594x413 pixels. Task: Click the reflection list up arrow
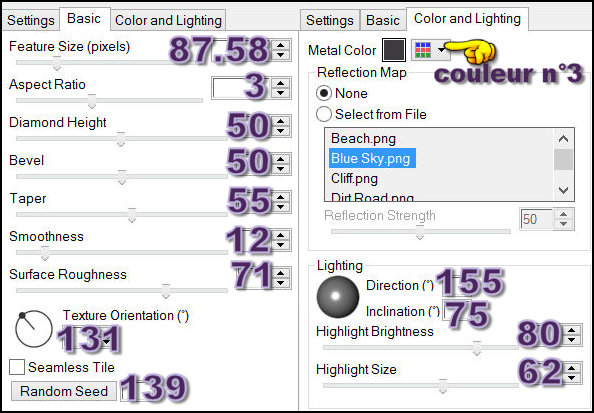pos(563,139)
